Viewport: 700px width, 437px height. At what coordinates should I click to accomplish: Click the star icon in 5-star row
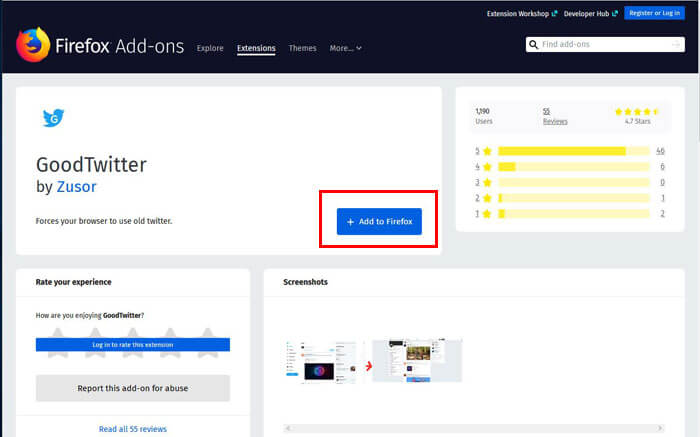[488, 151]
